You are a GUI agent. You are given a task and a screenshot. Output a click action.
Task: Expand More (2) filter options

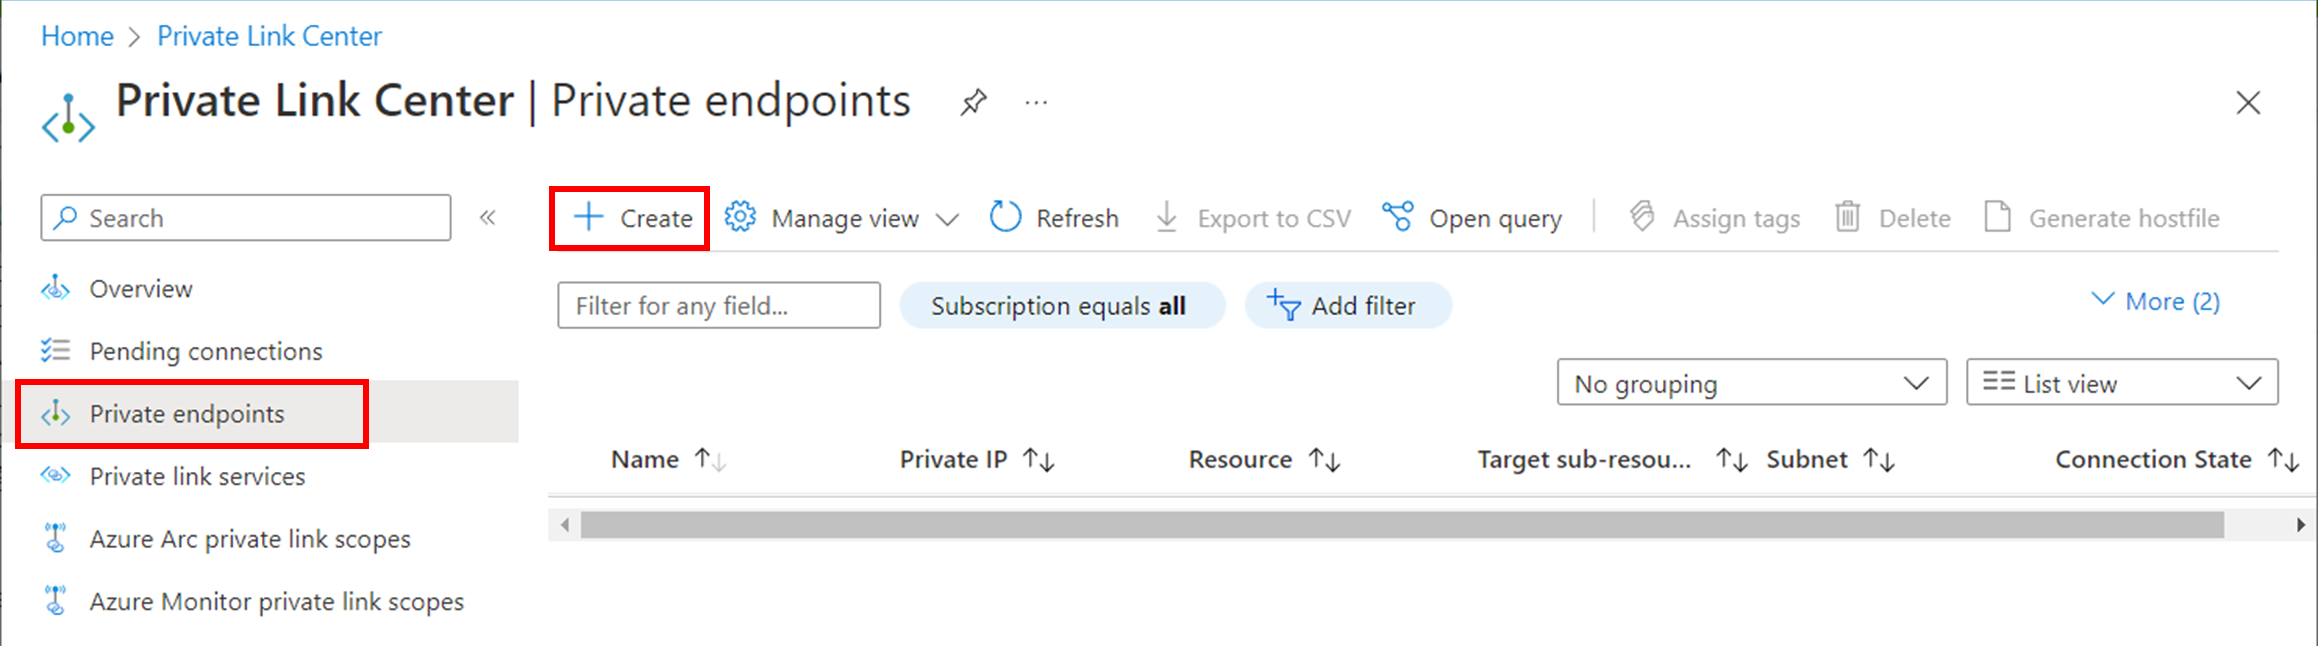2154,300
